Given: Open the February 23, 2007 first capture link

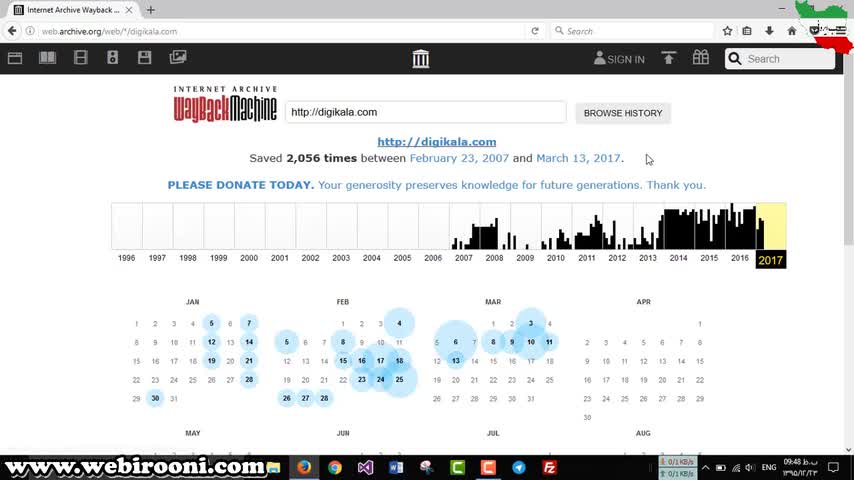Looking at the screenshot, I should pyautogui.click(x=459, y=158).
